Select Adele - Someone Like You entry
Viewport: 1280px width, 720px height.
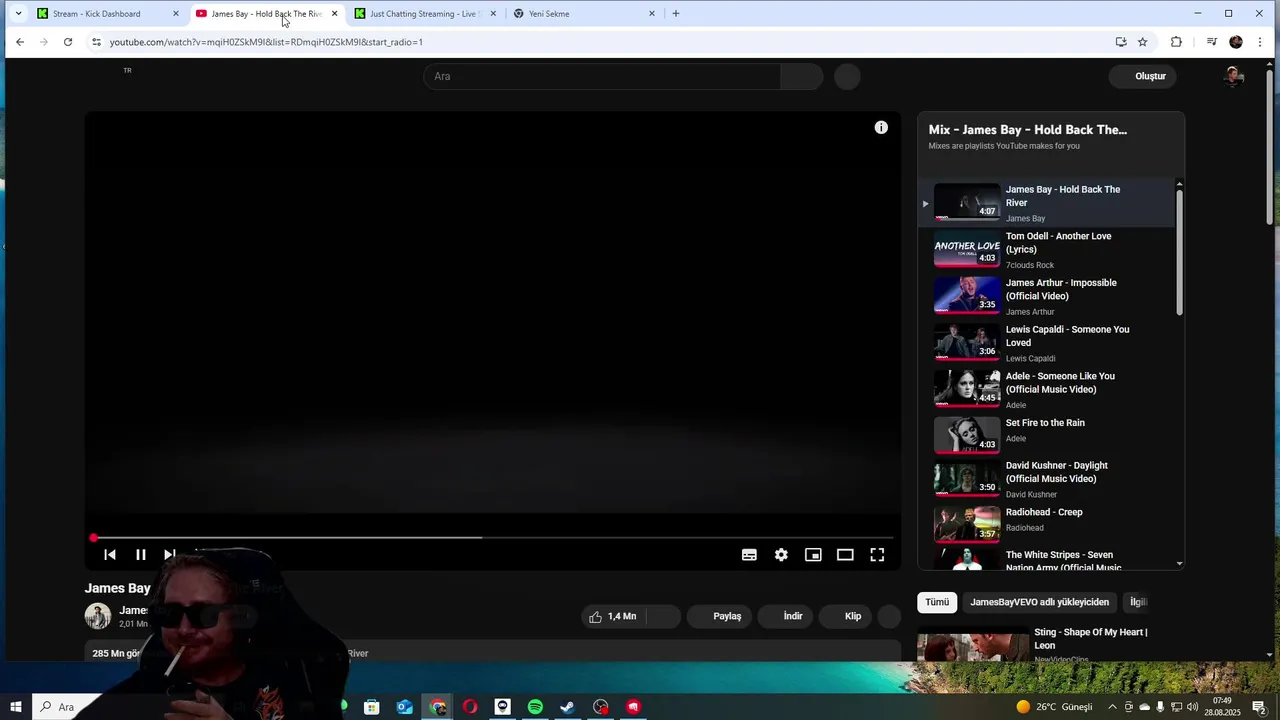point(1046,390)
